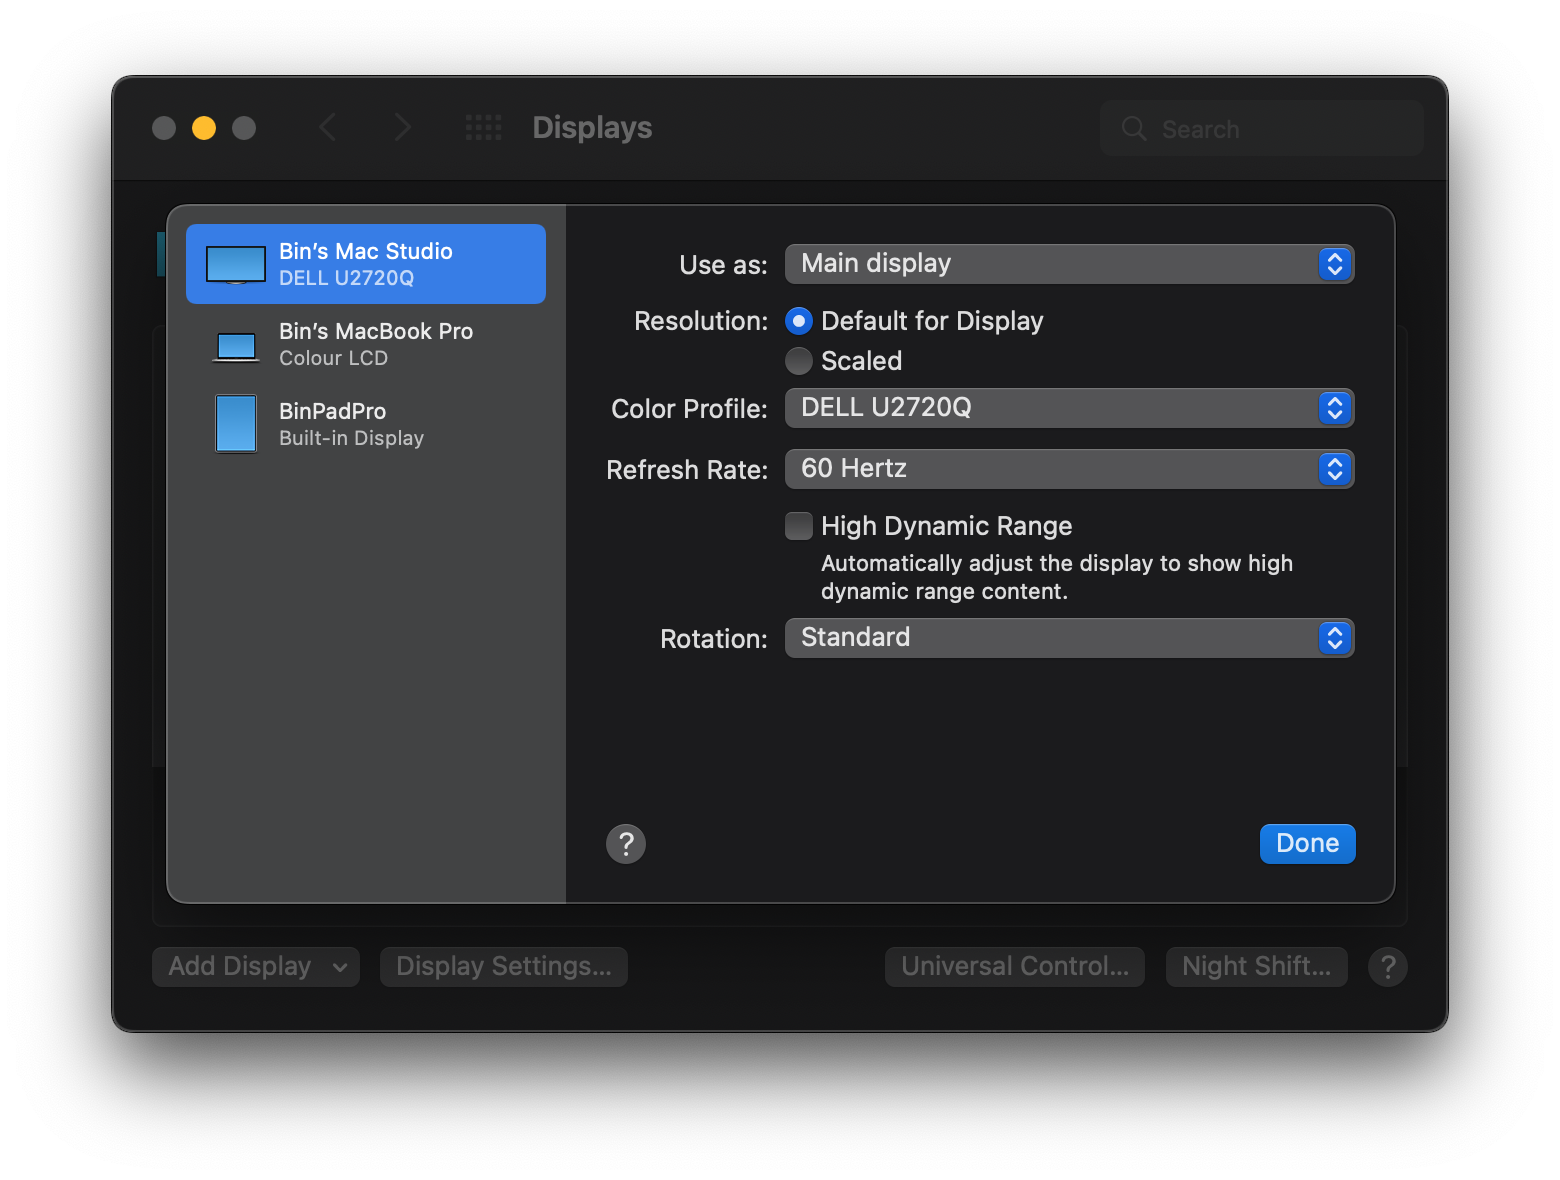Viewport: 1560px width, 1180px height.
Task: Open the Rotation dropdown menu
Action: (x=1069, y=638)
